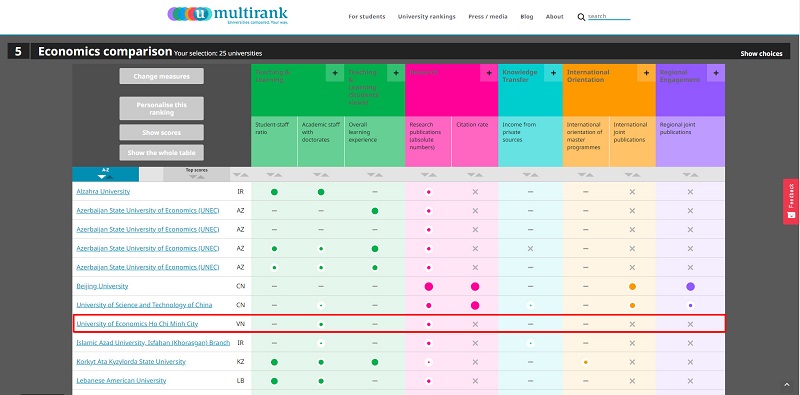
Task: Sort by Income from private sources arrows
Action: point(530,175)
